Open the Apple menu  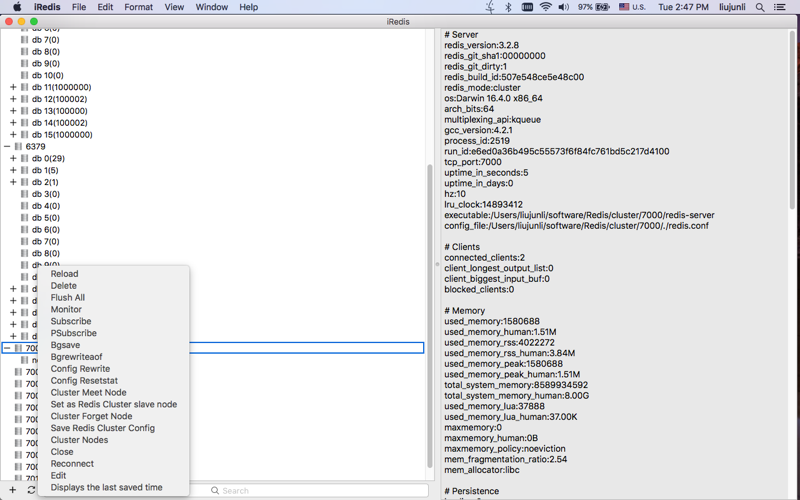(17, 7)
